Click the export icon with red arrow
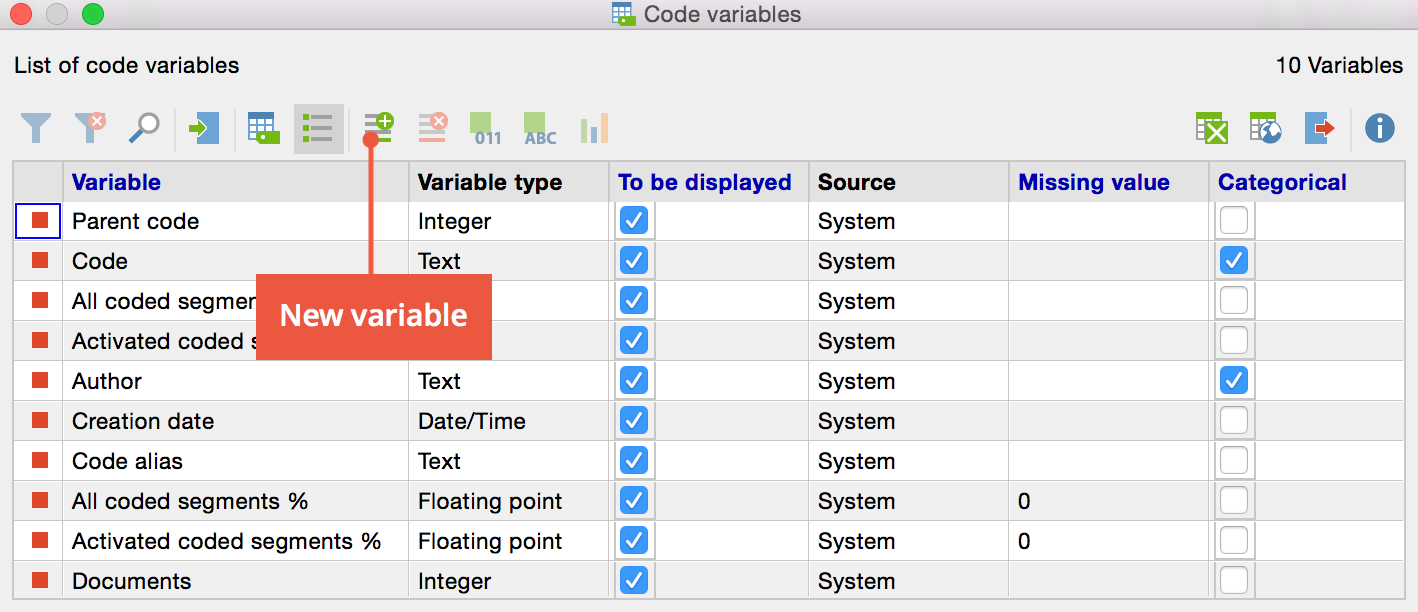The image size is (1418, 612). (1320, 128)
